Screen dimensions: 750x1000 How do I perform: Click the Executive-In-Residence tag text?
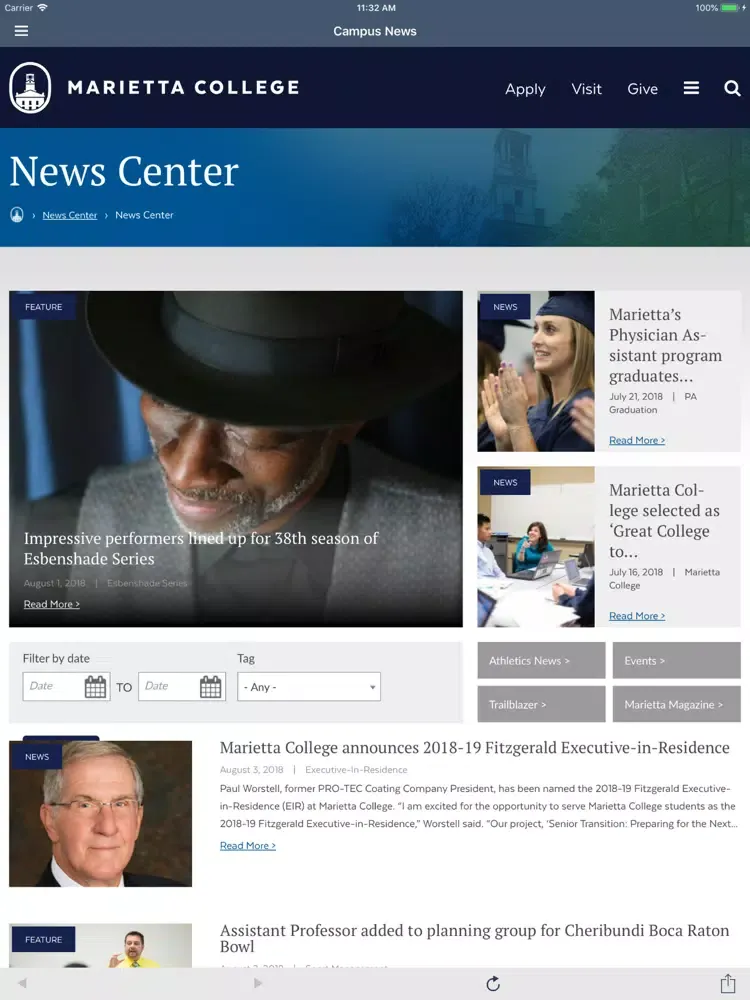(356, 770)
